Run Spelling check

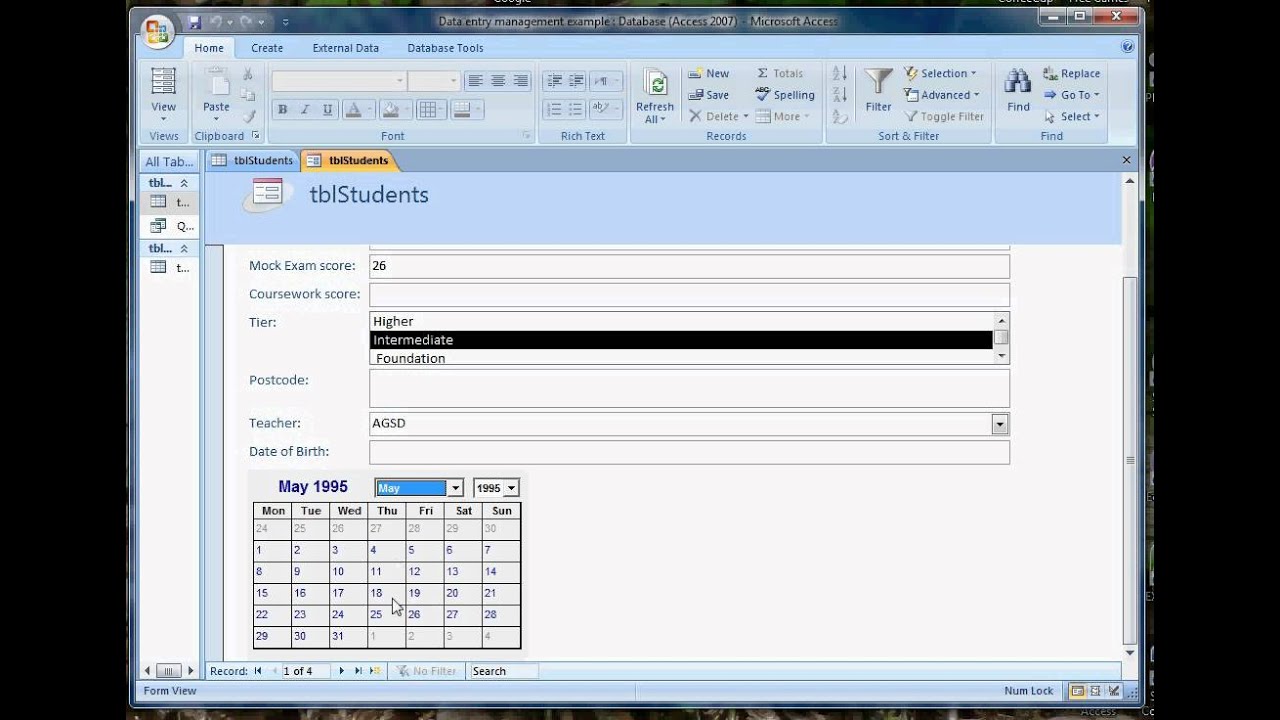(785, 95)
